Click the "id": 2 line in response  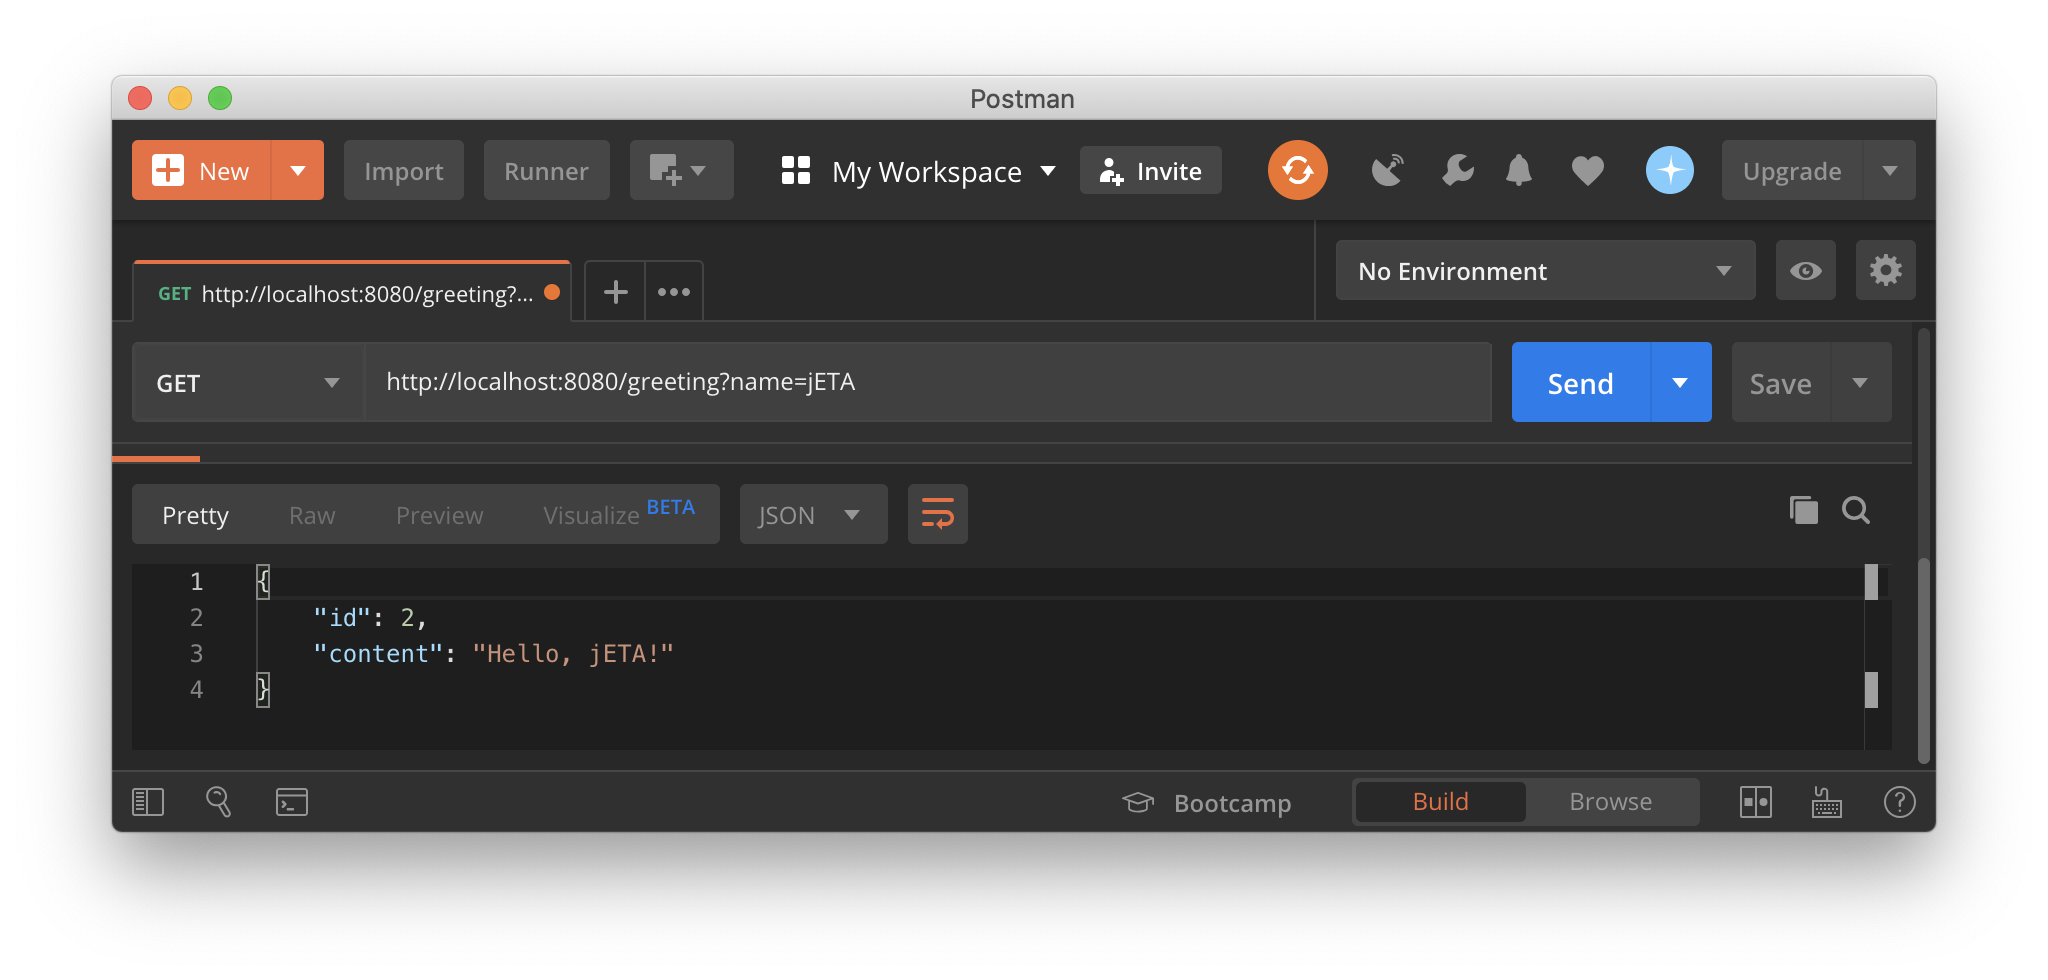click(370, 618)
